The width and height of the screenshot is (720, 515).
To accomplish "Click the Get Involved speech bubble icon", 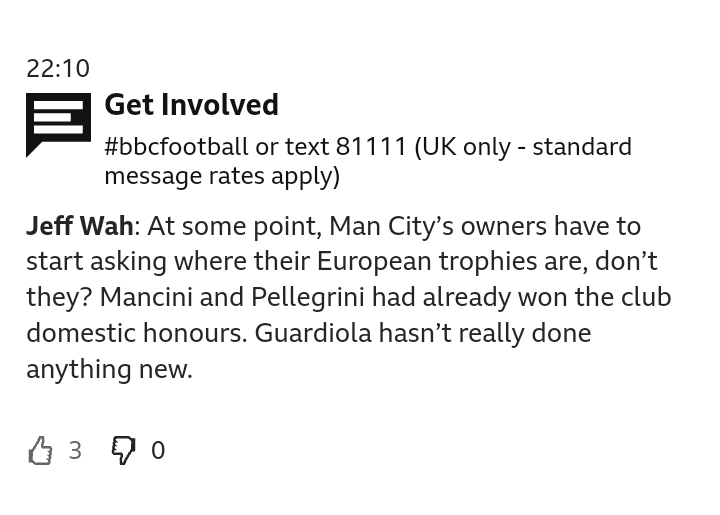I will 58,125.
